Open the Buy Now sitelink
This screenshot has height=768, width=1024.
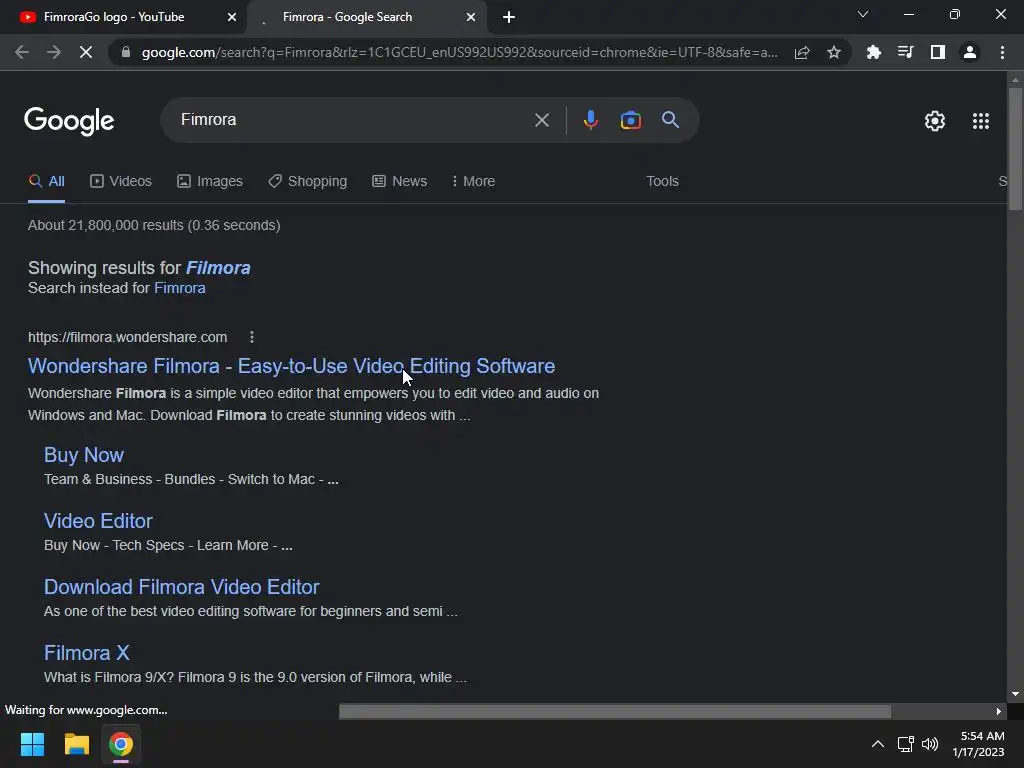[84, 455]
